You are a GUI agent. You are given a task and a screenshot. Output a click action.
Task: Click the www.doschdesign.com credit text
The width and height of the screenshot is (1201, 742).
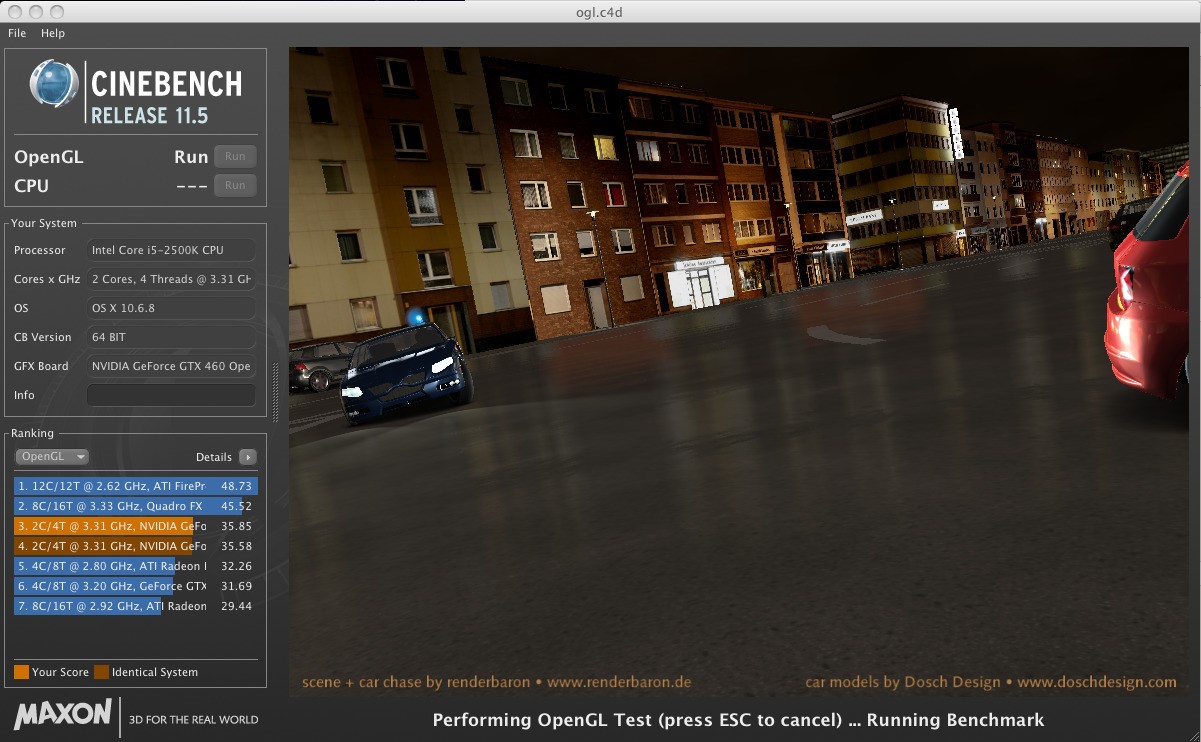[x=1096, y=682]
